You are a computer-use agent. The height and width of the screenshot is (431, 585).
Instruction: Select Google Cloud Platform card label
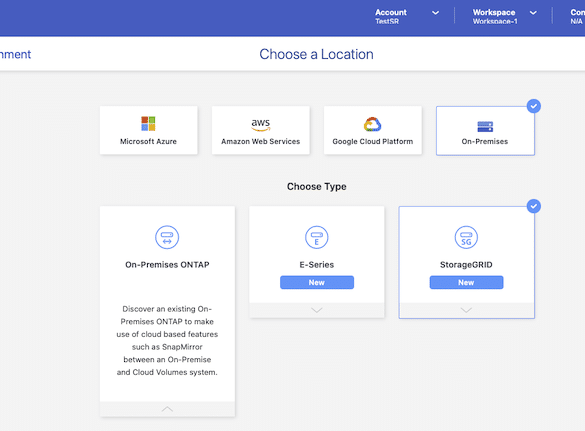[x=373, y=141]
